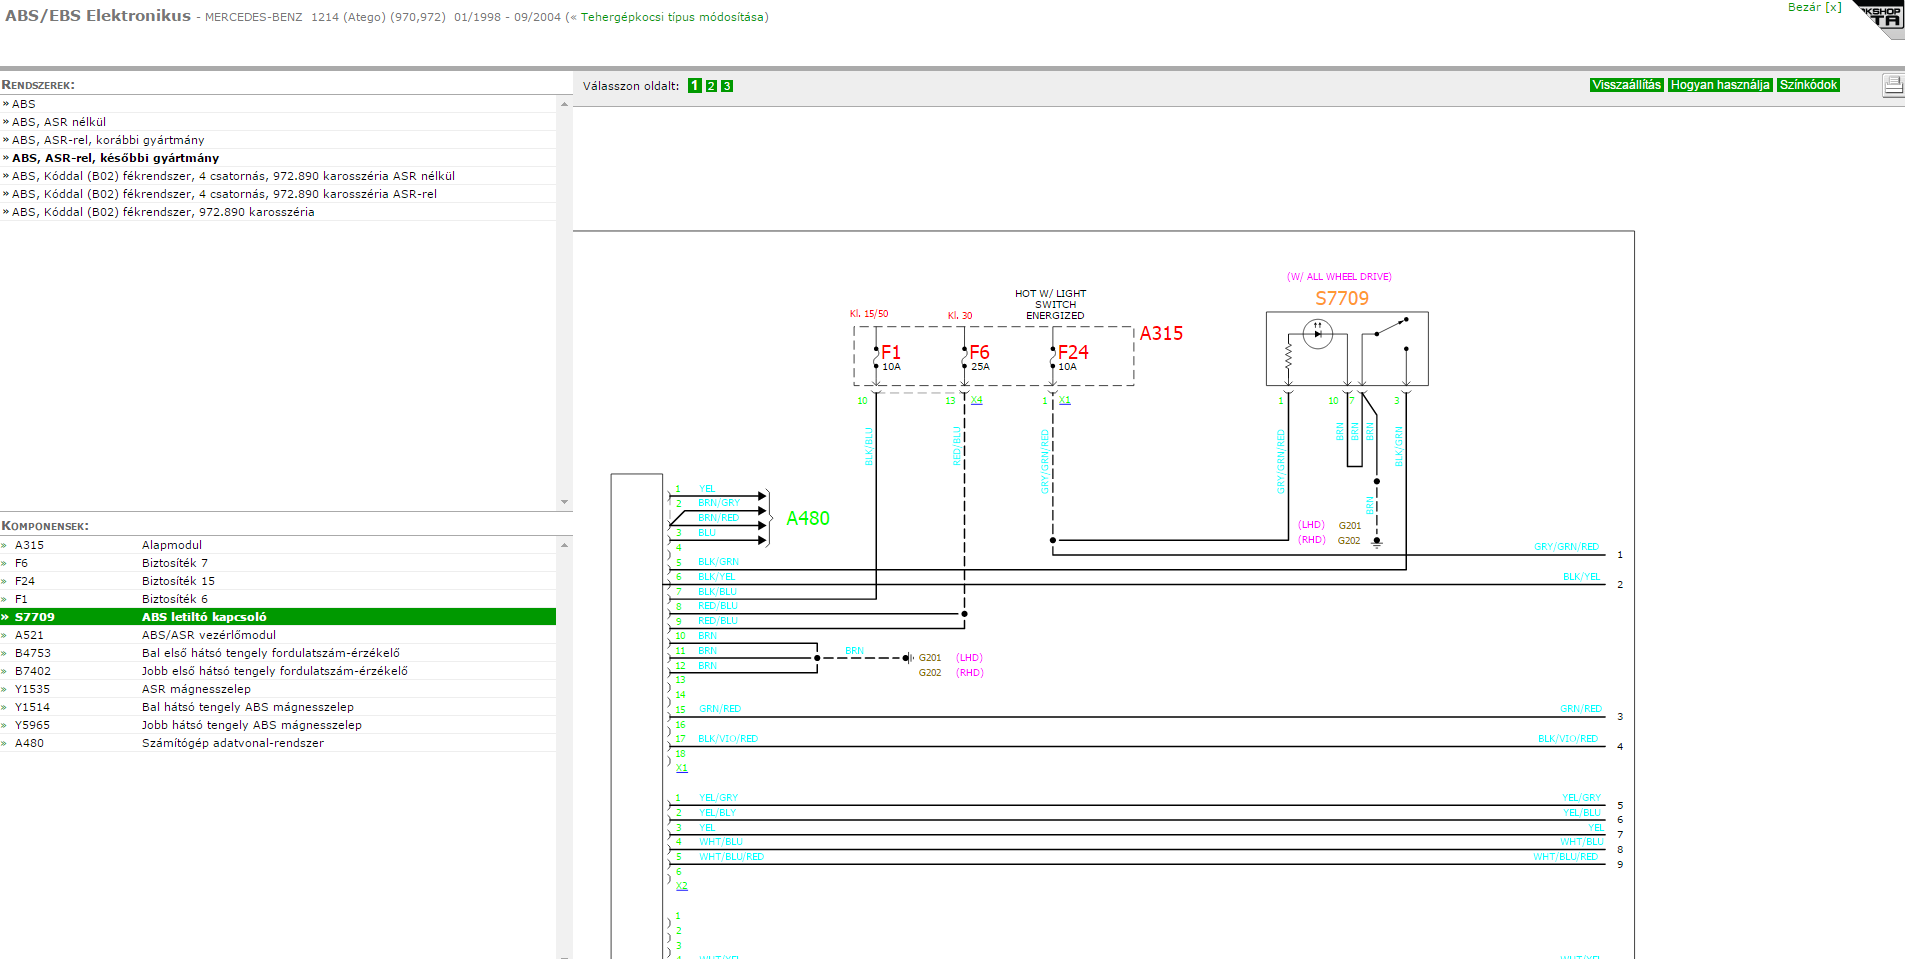The height and width of the screenshot is (959, 1905).
Task: Click the Visszaállítás reset button
Action: [1626, 85]
